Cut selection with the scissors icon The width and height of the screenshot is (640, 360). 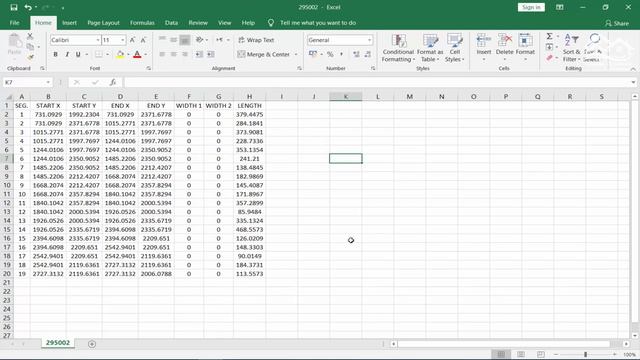click(30, 36)
